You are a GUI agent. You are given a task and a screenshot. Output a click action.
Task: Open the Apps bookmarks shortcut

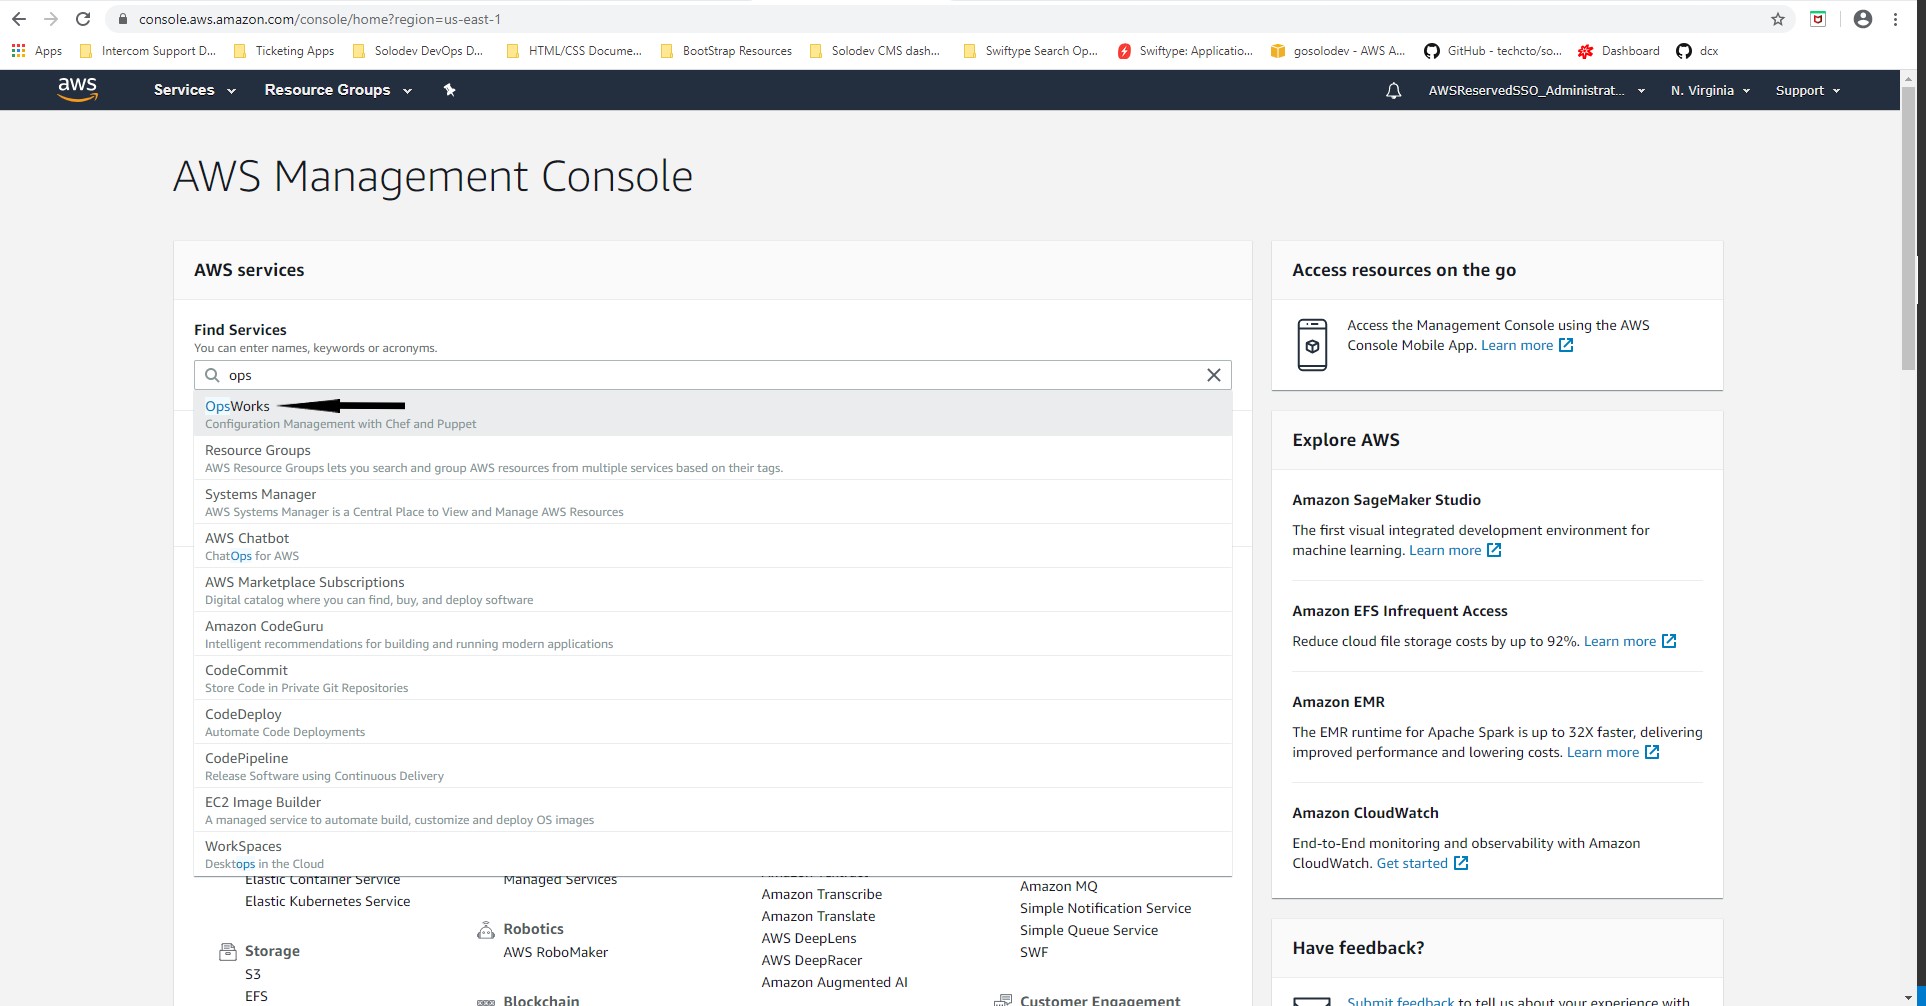pyautogui.click(x=36, y=51)
